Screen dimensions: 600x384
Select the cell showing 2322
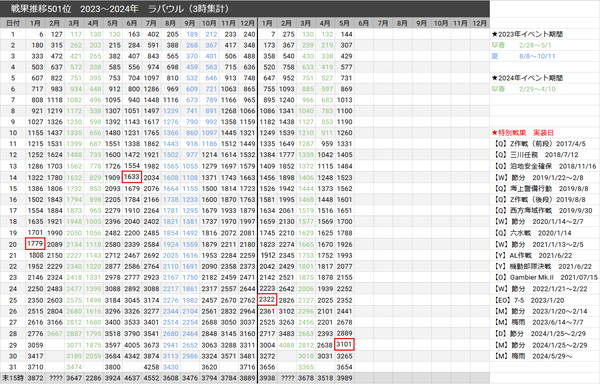click(267, 299)
